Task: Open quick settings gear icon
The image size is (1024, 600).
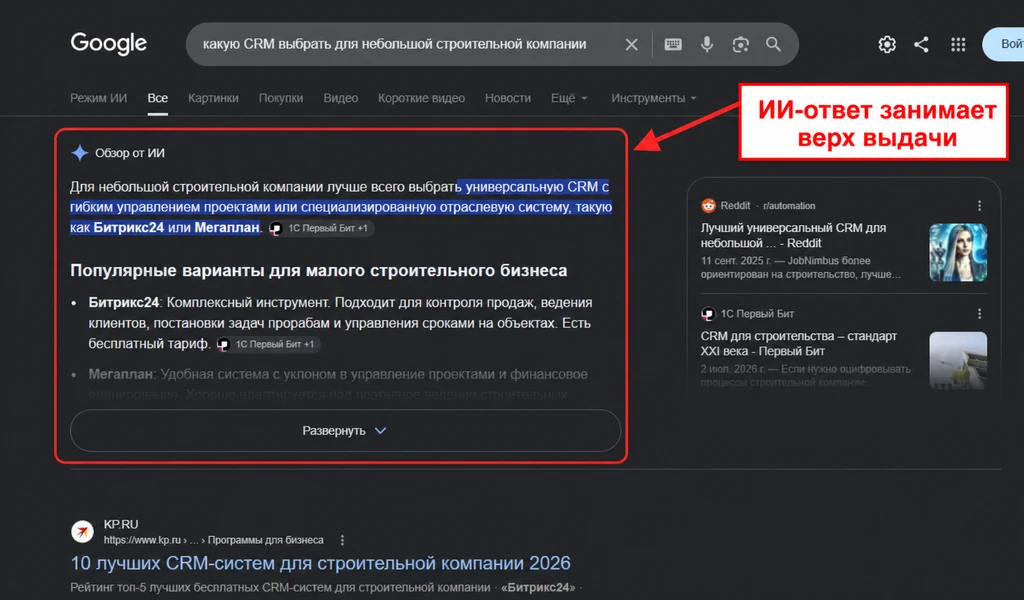Action: tap(887, 44)
